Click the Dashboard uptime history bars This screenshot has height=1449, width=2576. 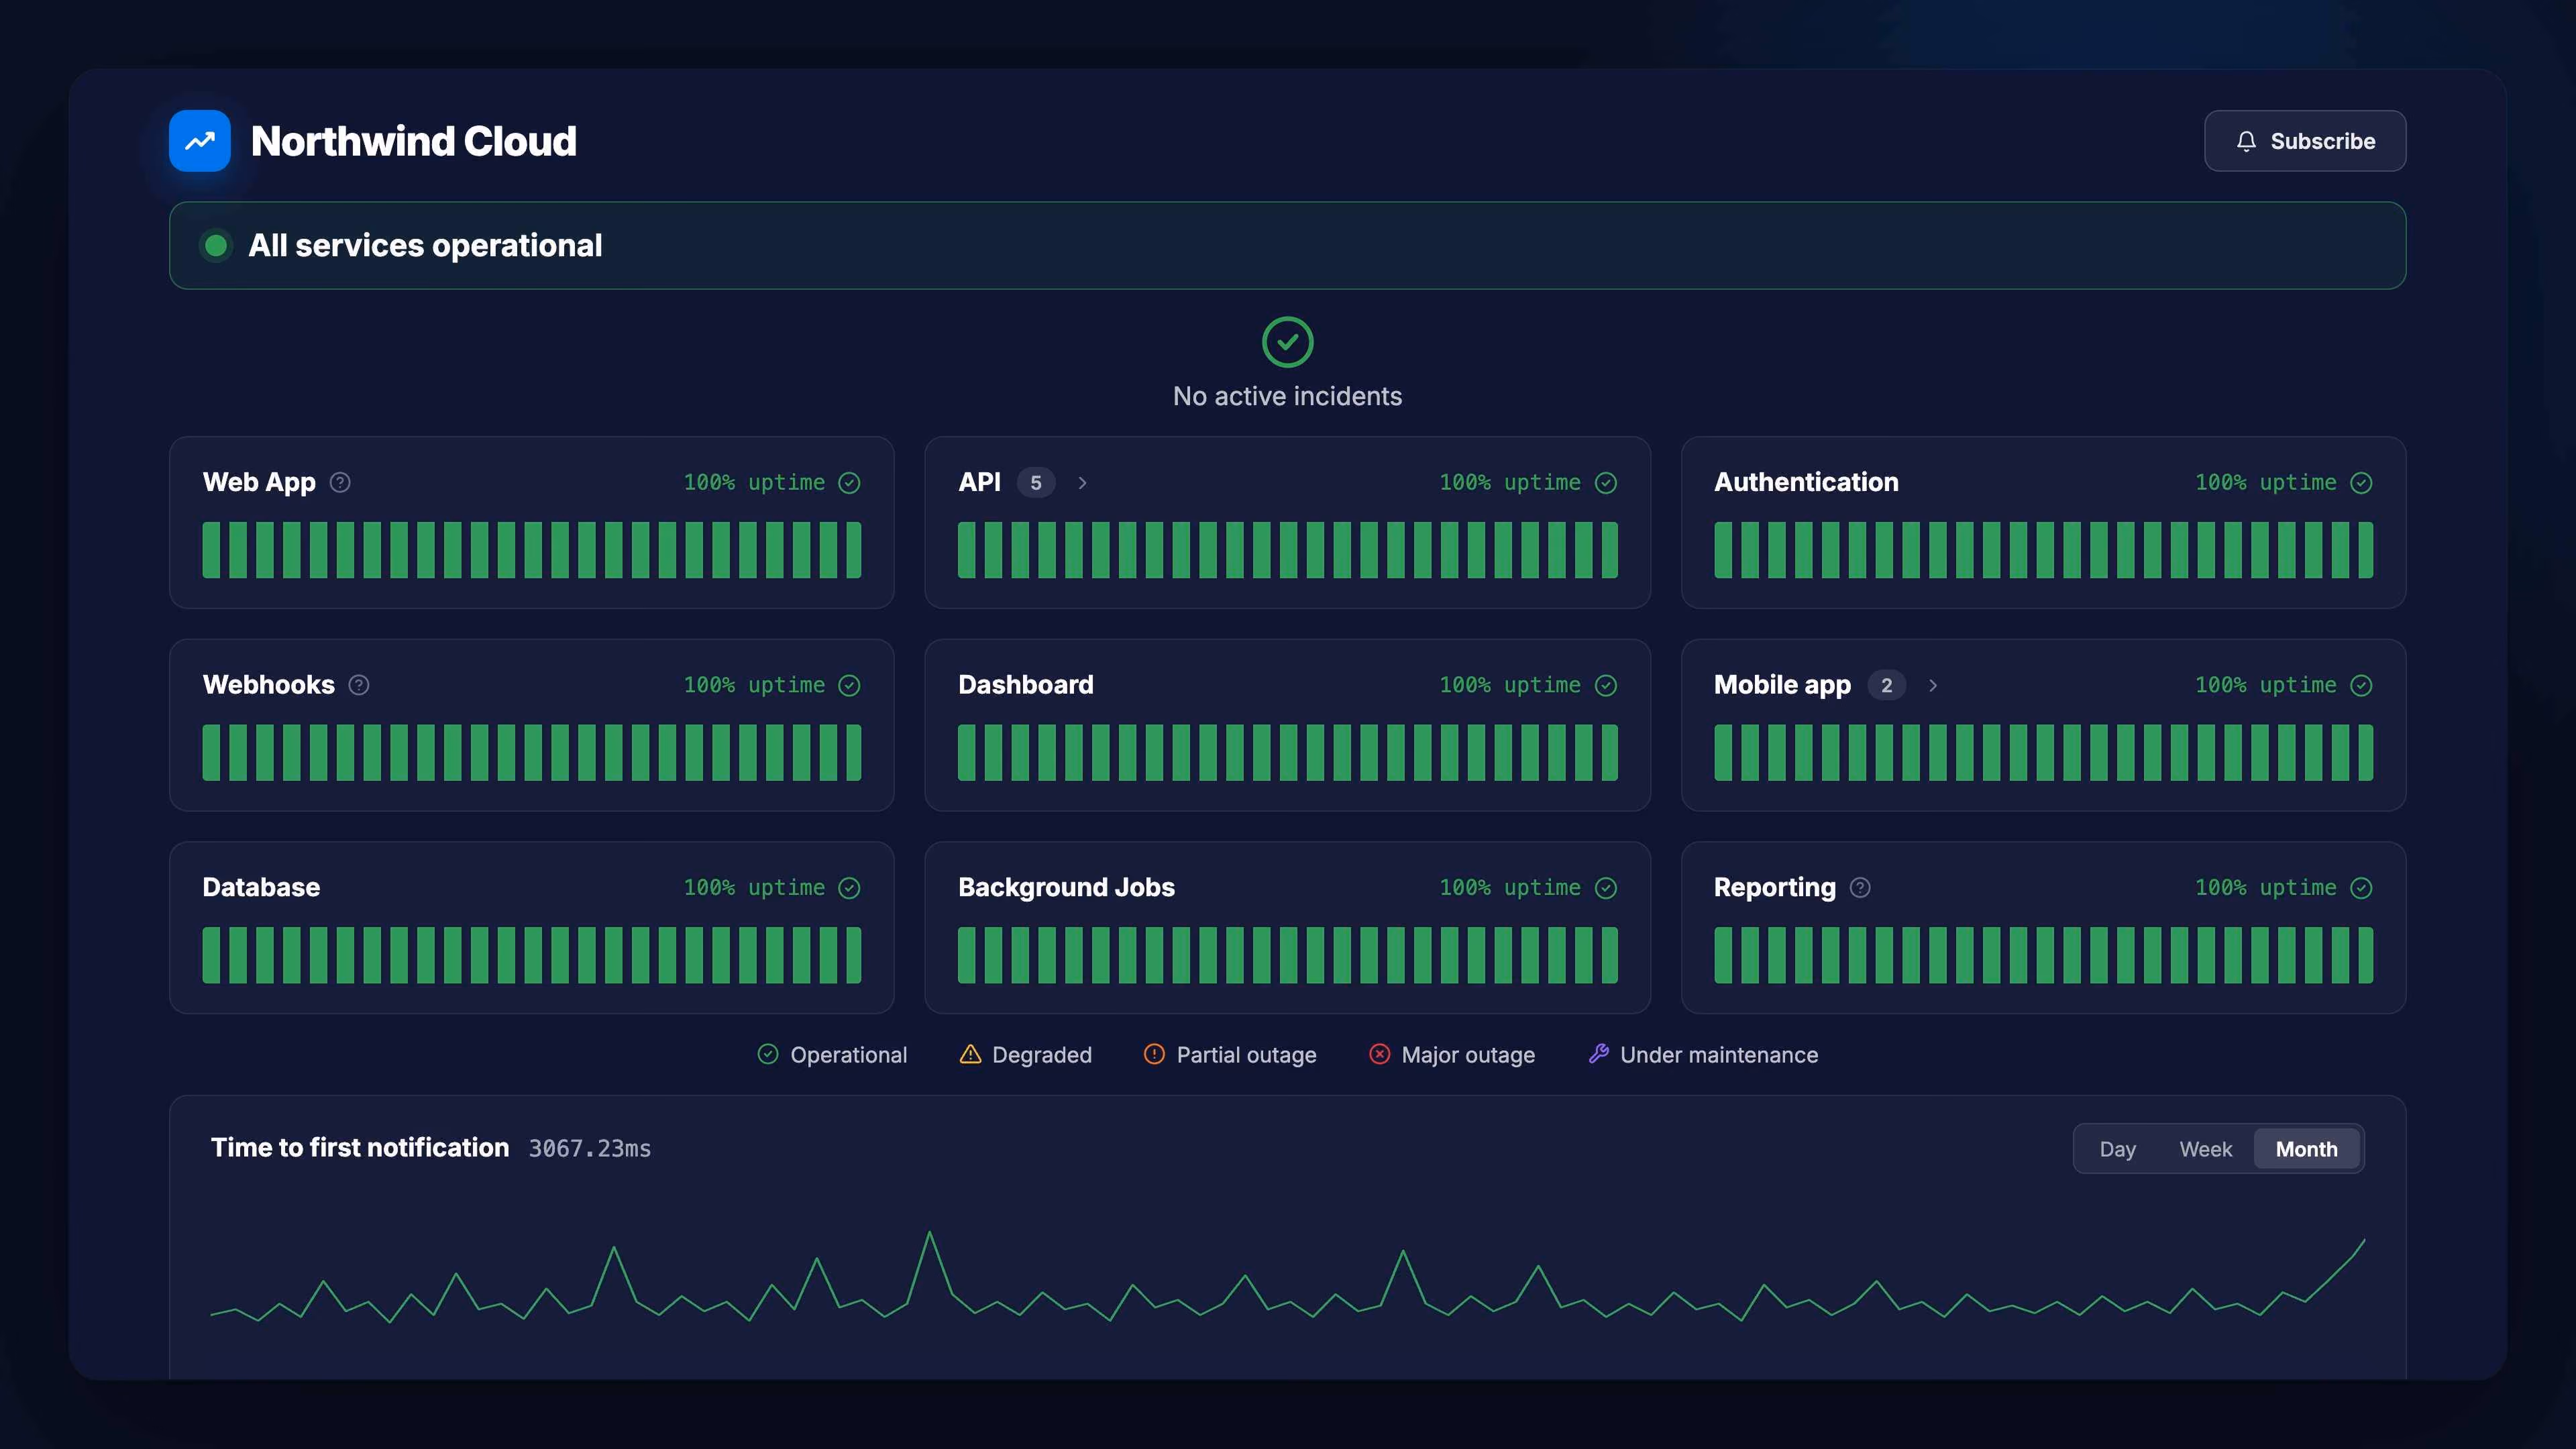coord(1288,753)
